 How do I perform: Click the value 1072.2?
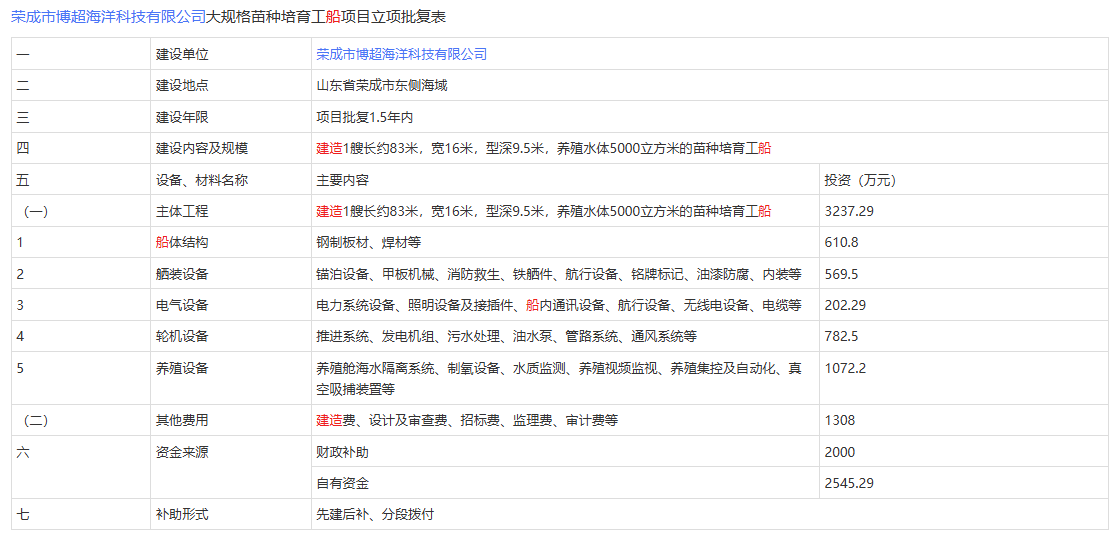point(845,369)
